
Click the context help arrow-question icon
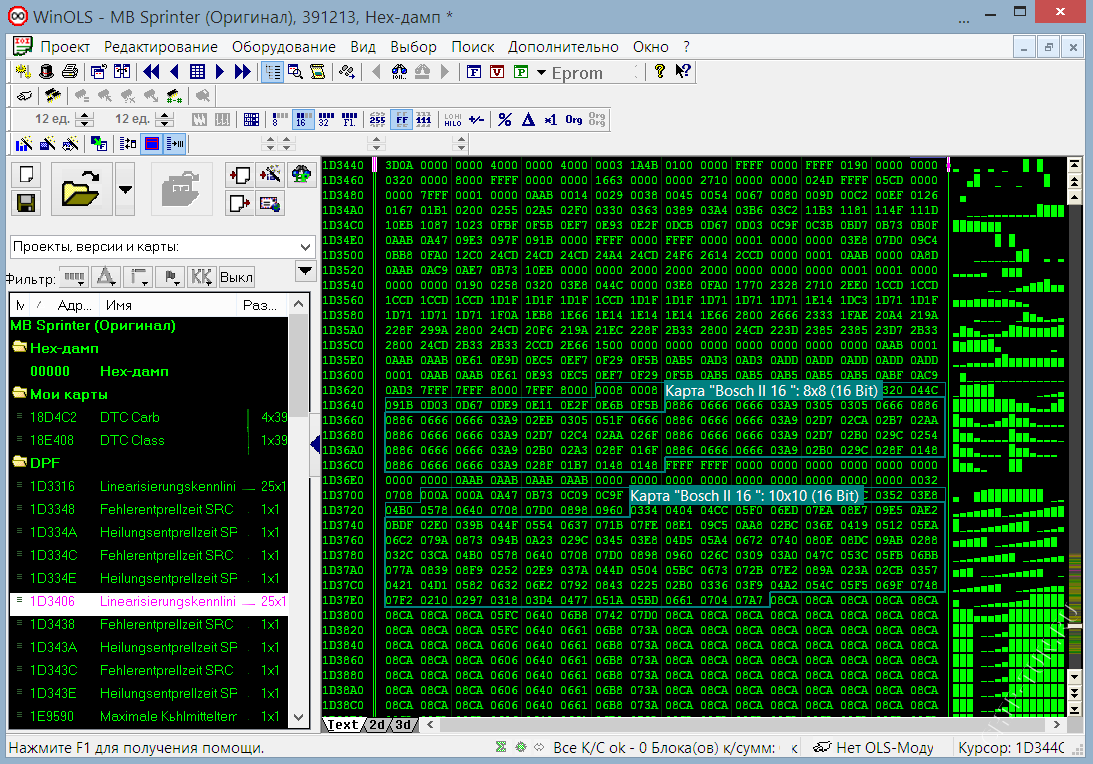pyautogui.click(x=683, y=72)
